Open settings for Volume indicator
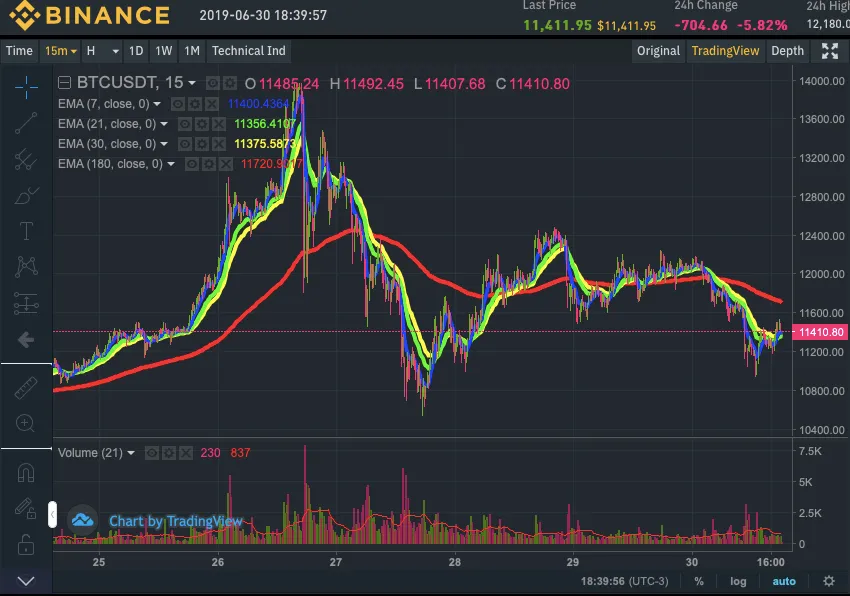This screenshot has height=596, width=850. [169, 453]
